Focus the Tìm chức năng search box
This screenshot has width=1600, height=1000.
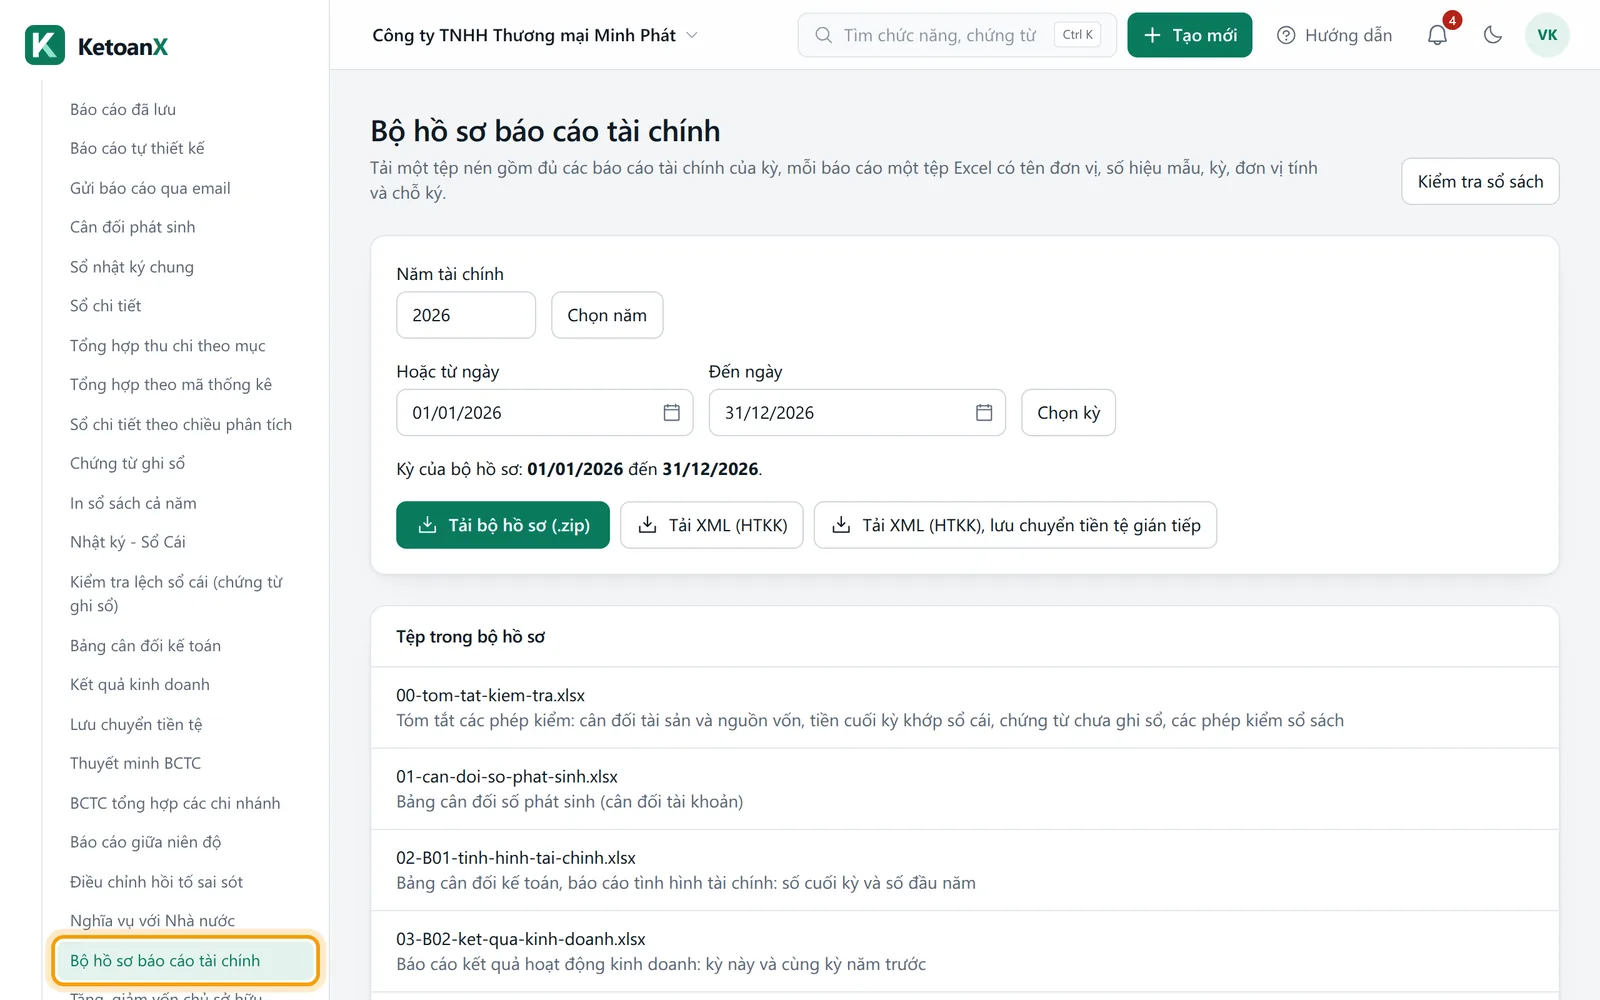tap(957, 35)
